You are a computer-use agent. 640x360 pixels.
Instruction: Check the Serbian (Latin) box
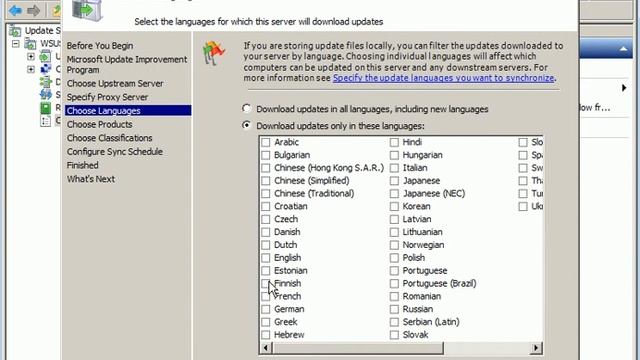[x=394, y=322]
